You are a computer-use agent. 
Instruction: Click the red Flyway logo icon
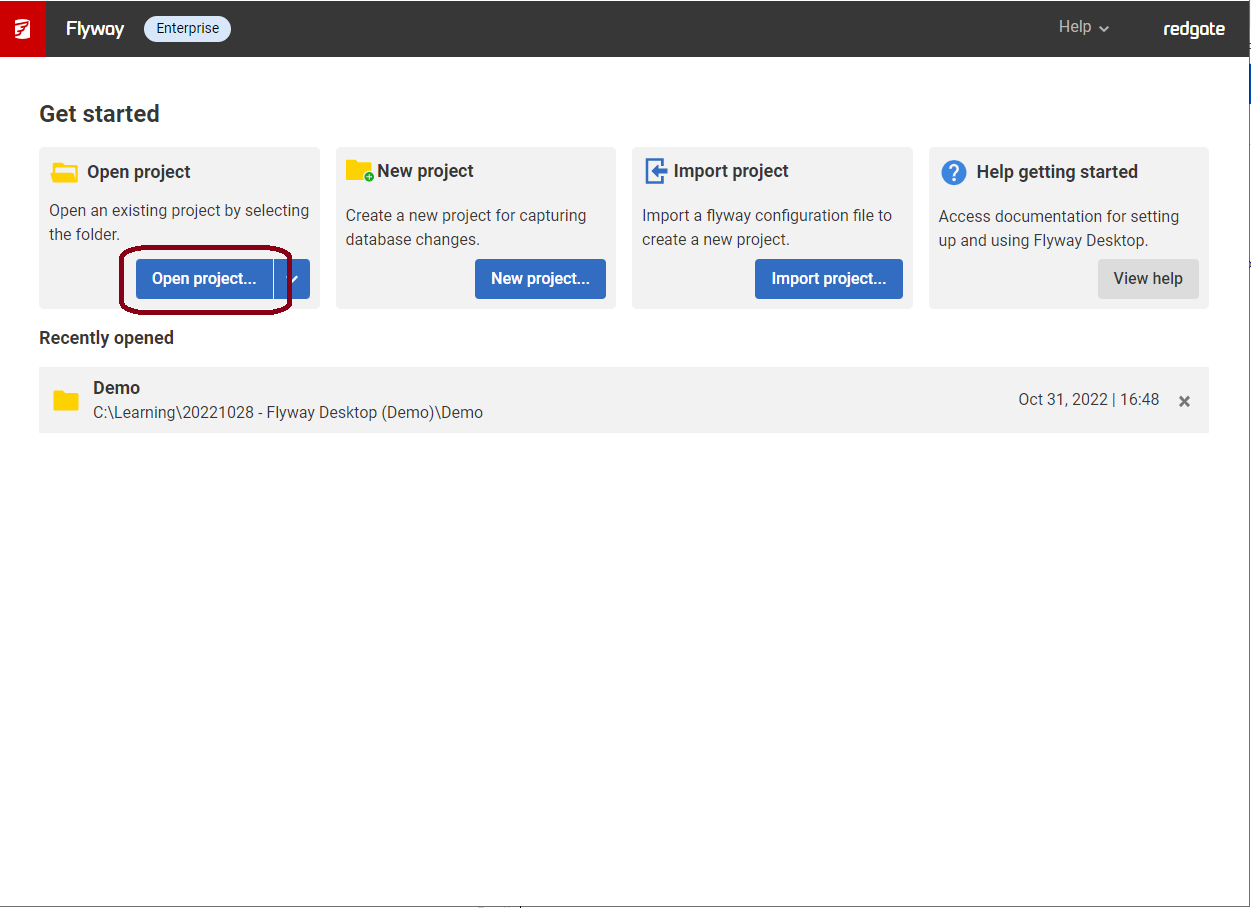[22, 29]
